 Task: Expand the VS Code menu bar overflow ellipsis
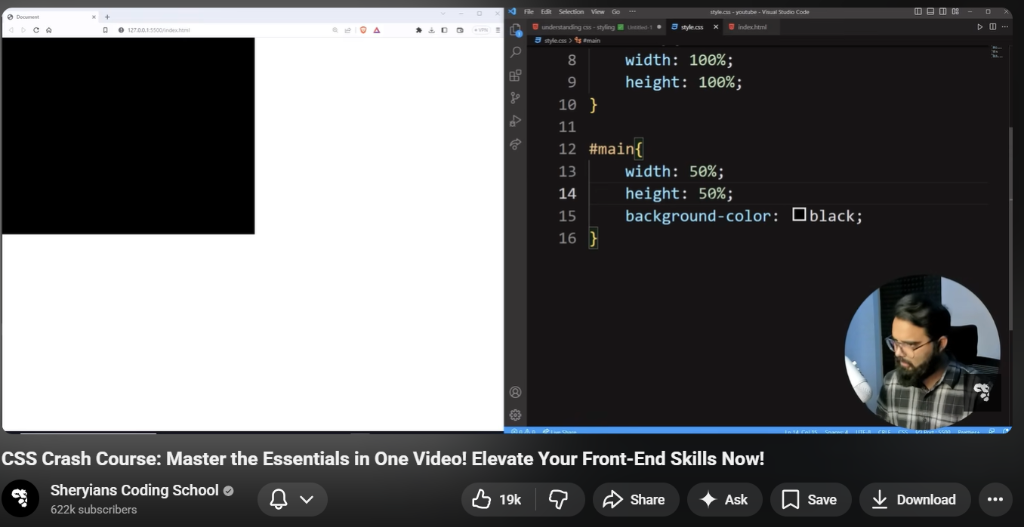tap(634, 11)
